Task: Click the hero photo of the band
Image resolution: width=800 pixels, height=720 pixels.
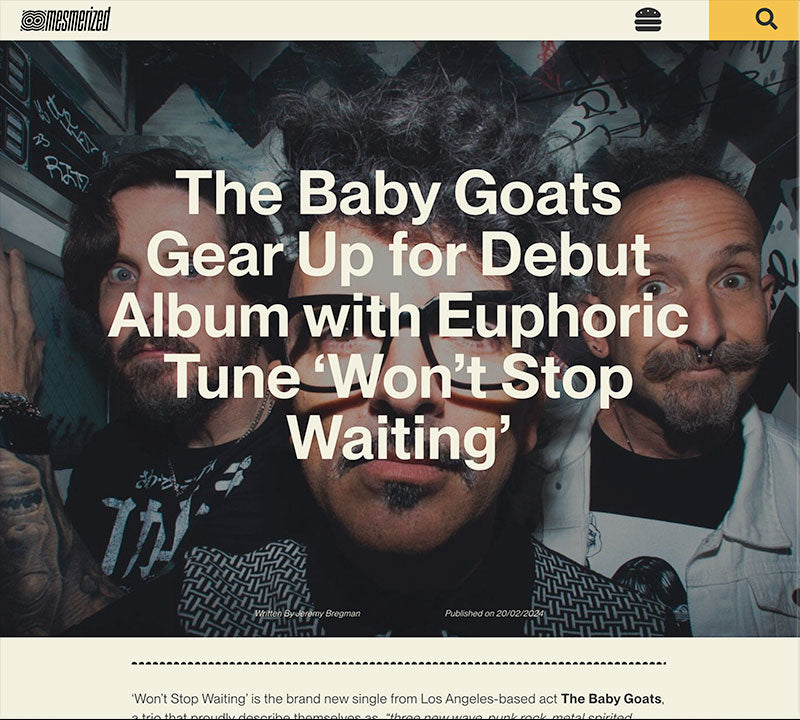Action: [400, 338]
